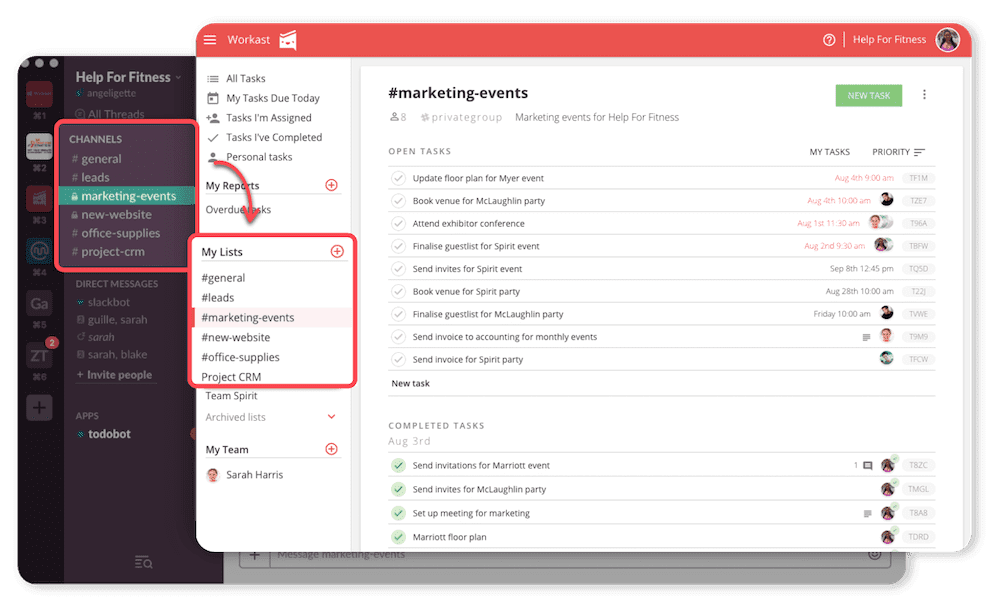This screenshot has width=1000, height=611.
Task: Add a new list in My Lists
Action: (x=337, y=251)
